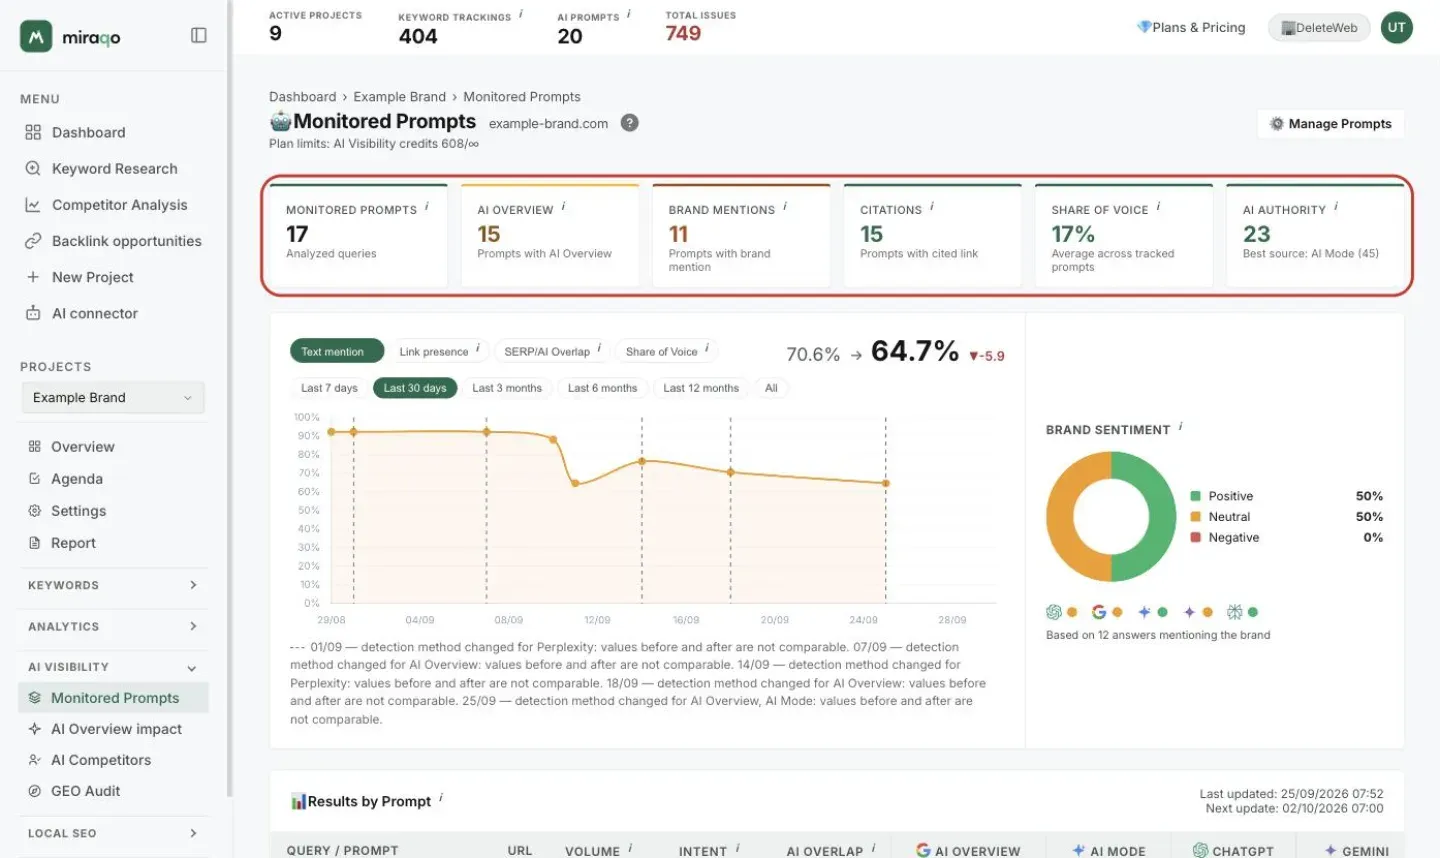Select the All time range pill
Image resolution: width=1440 pixels, height=858 pixels.
click(x=771, y=388)
